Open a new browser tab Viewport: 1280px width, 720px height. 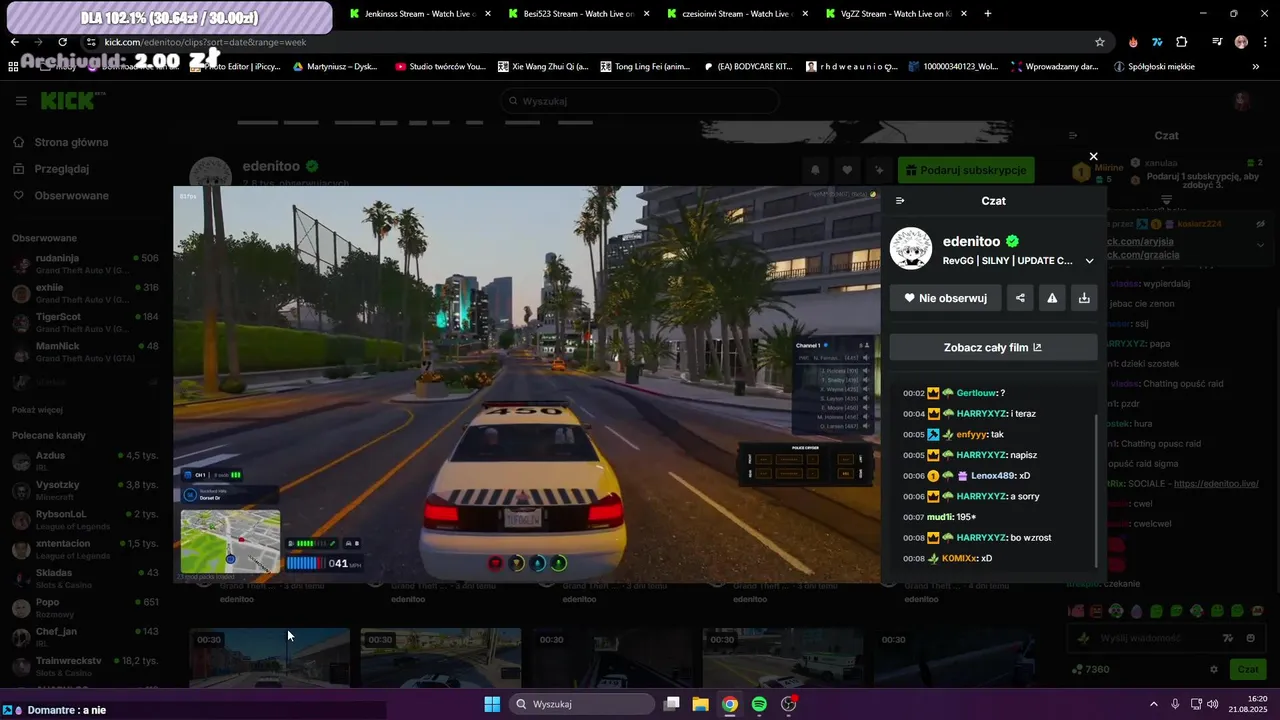[988, 14]
